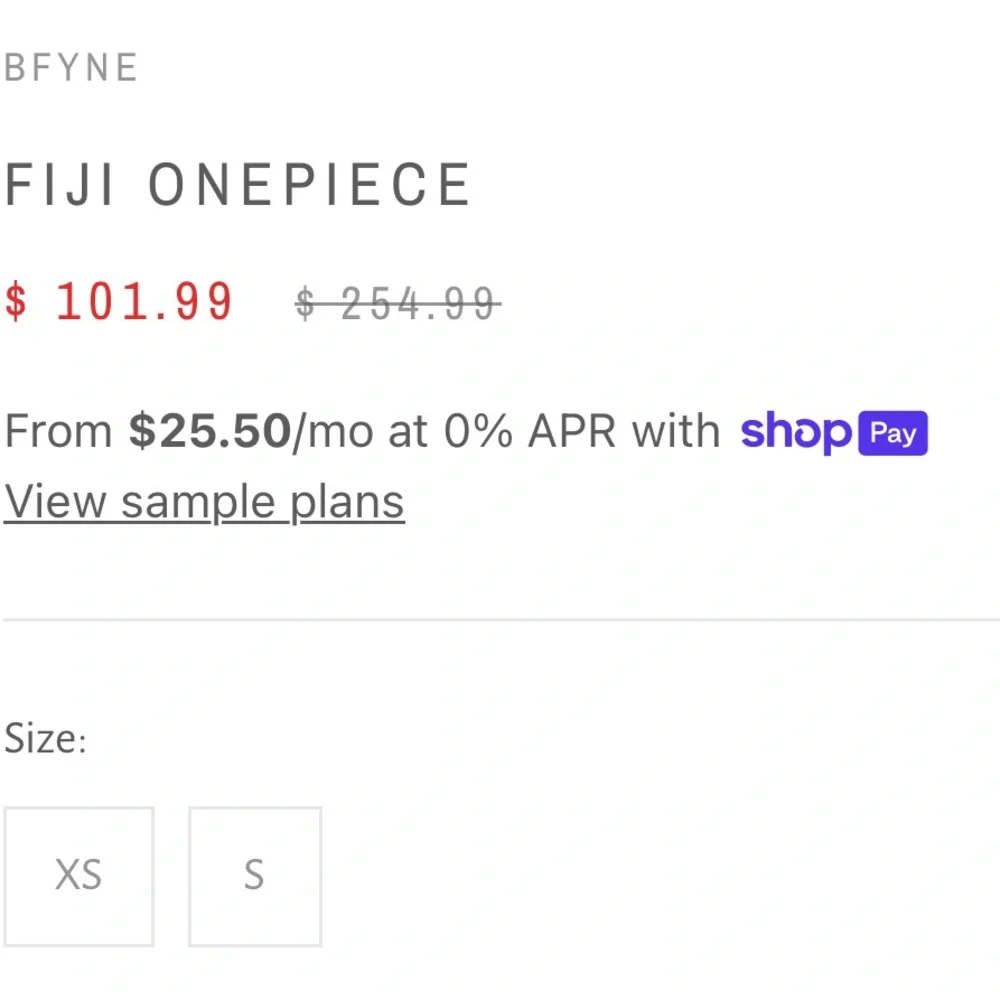Click the strikethrough original price $254.99
The image size is (1000, 1000).
[x=396, y=303]
